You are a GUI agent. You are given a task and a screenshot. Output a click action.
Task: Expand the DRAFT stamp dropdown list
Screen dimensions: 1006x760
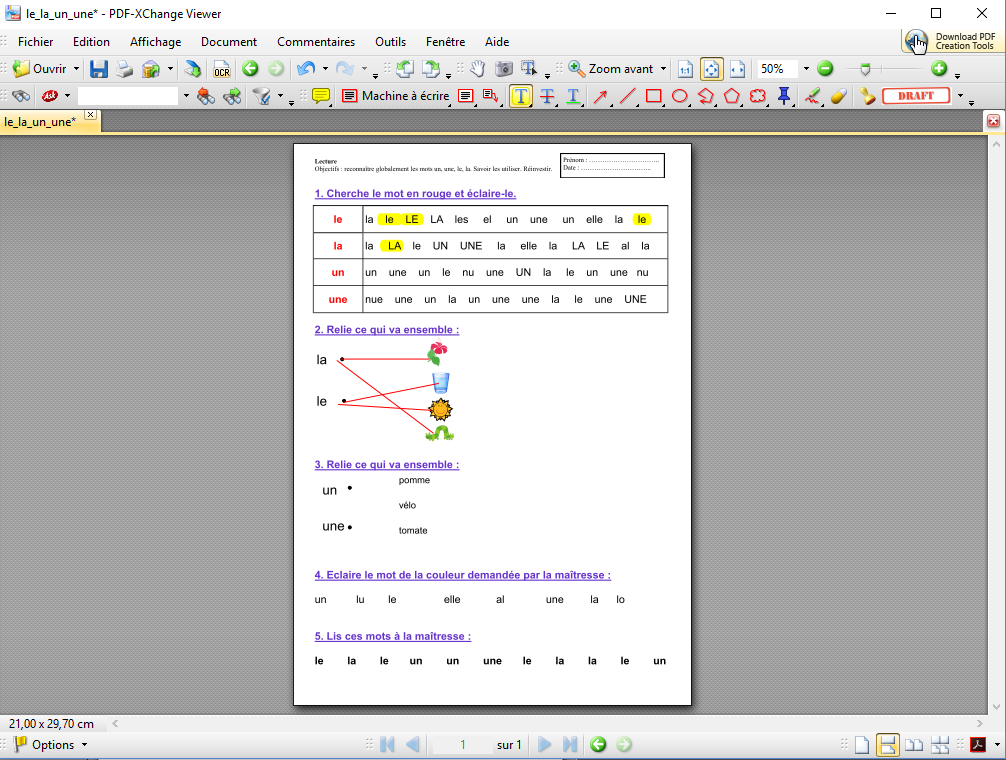point(960,96)
